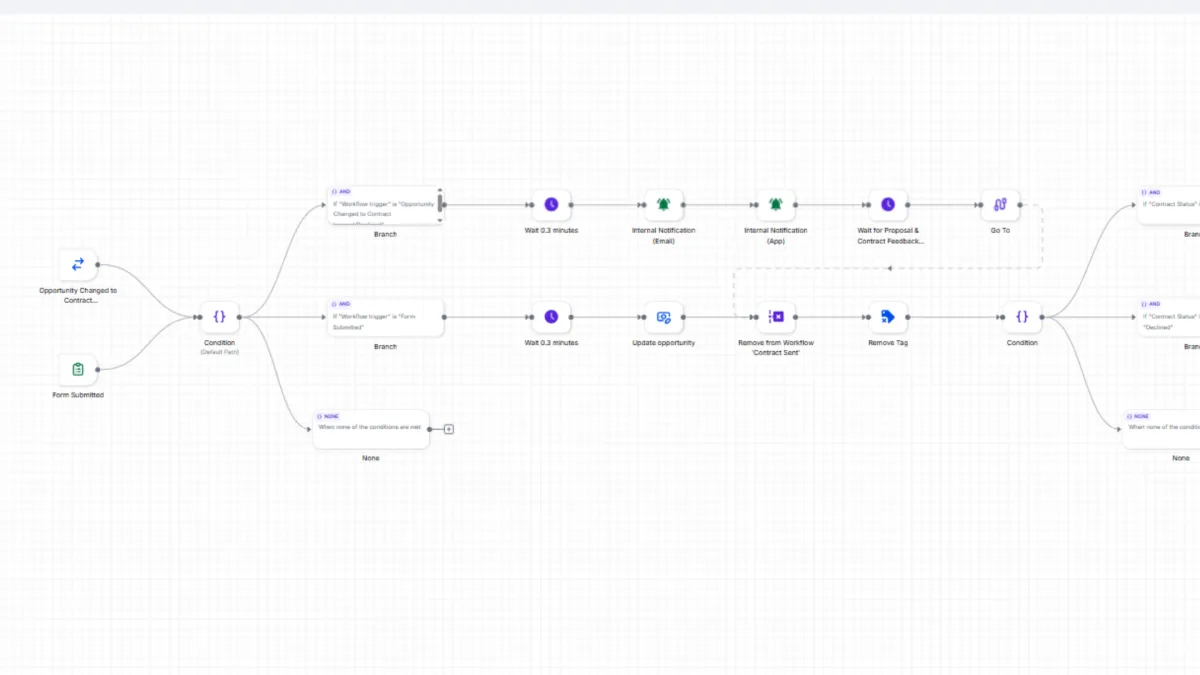Click the "Update opportunity" label
This screenshot has height=675, width=1200.
pyautogui.click(x=663, y=343)
